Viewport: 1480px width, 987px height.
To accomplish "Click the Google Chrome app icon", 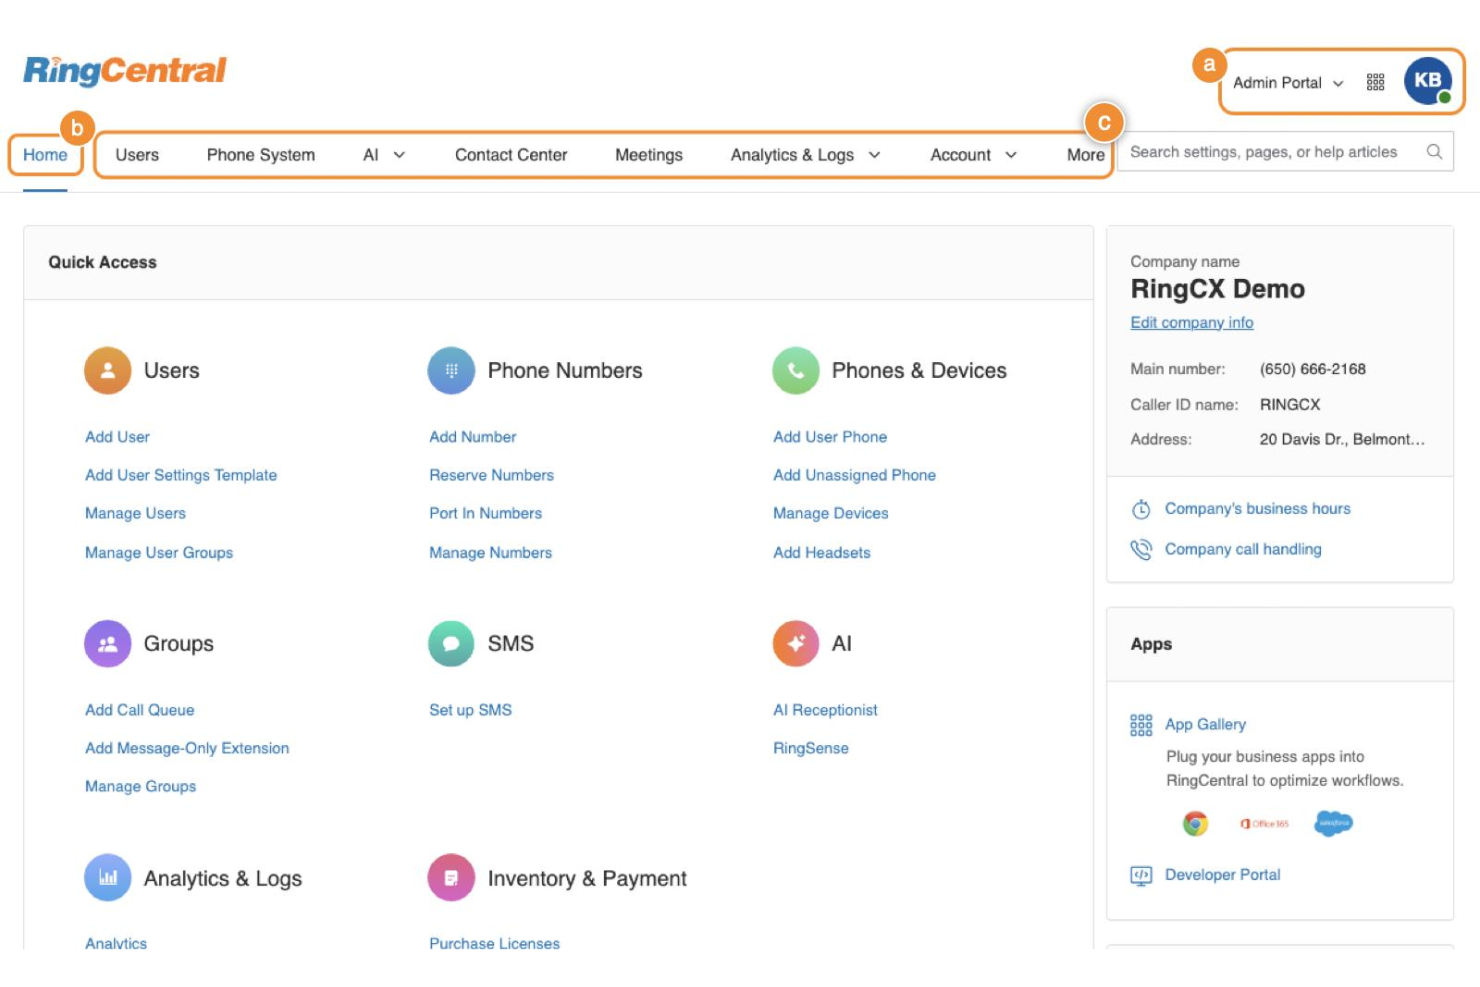I will [1195, 824].
